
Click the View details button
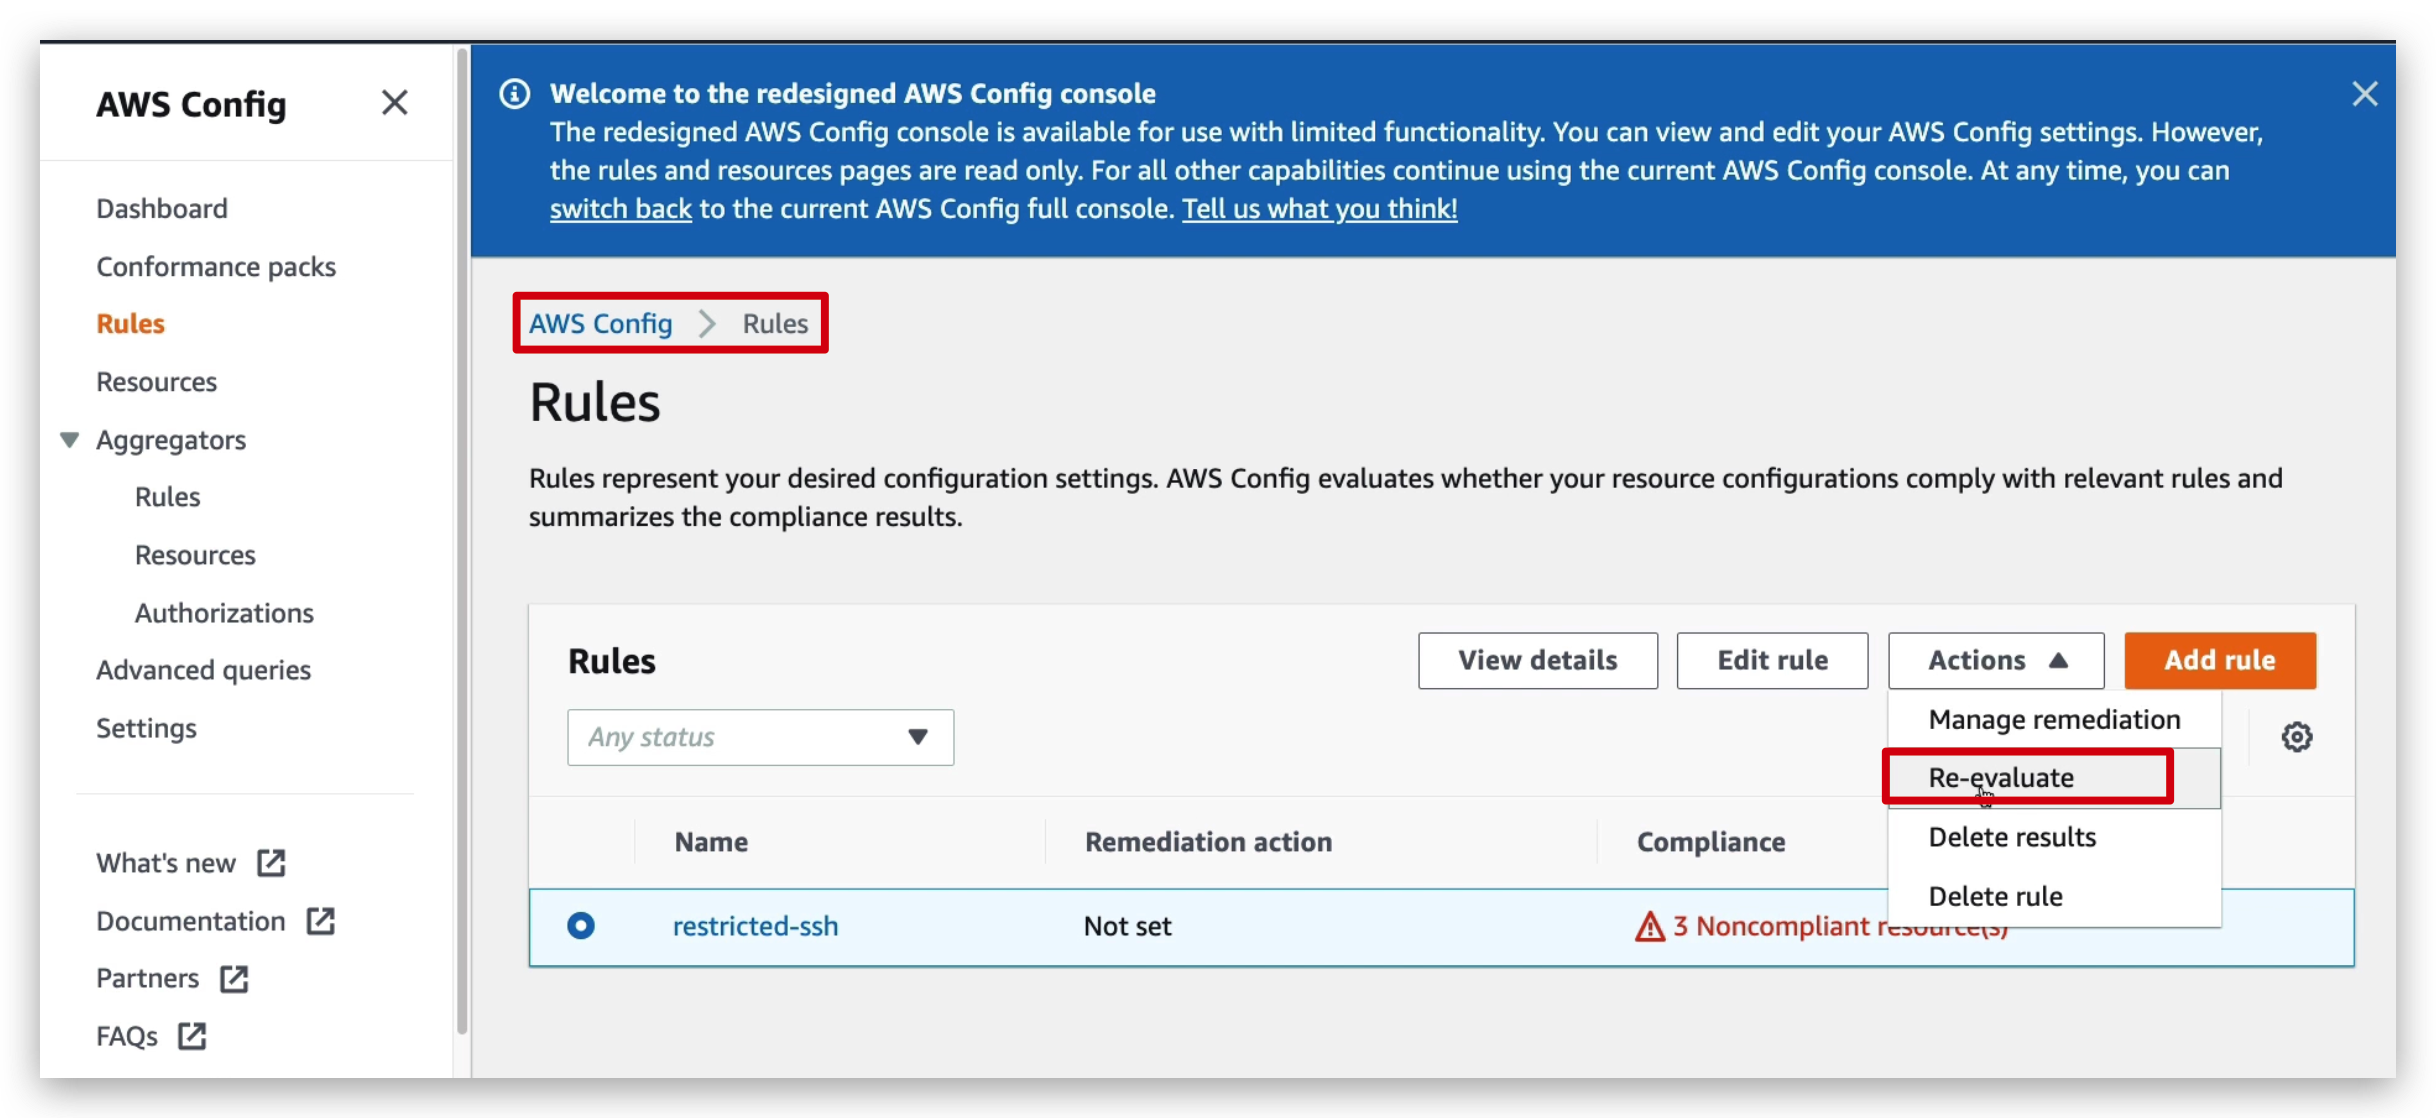[x=1537, y=660]
